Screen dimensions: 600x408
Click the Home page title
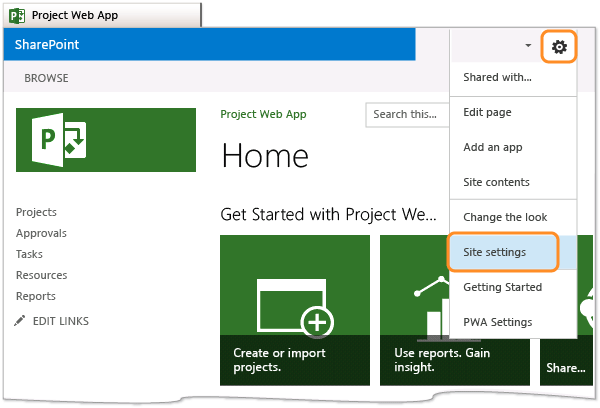[x=265, y=156]
